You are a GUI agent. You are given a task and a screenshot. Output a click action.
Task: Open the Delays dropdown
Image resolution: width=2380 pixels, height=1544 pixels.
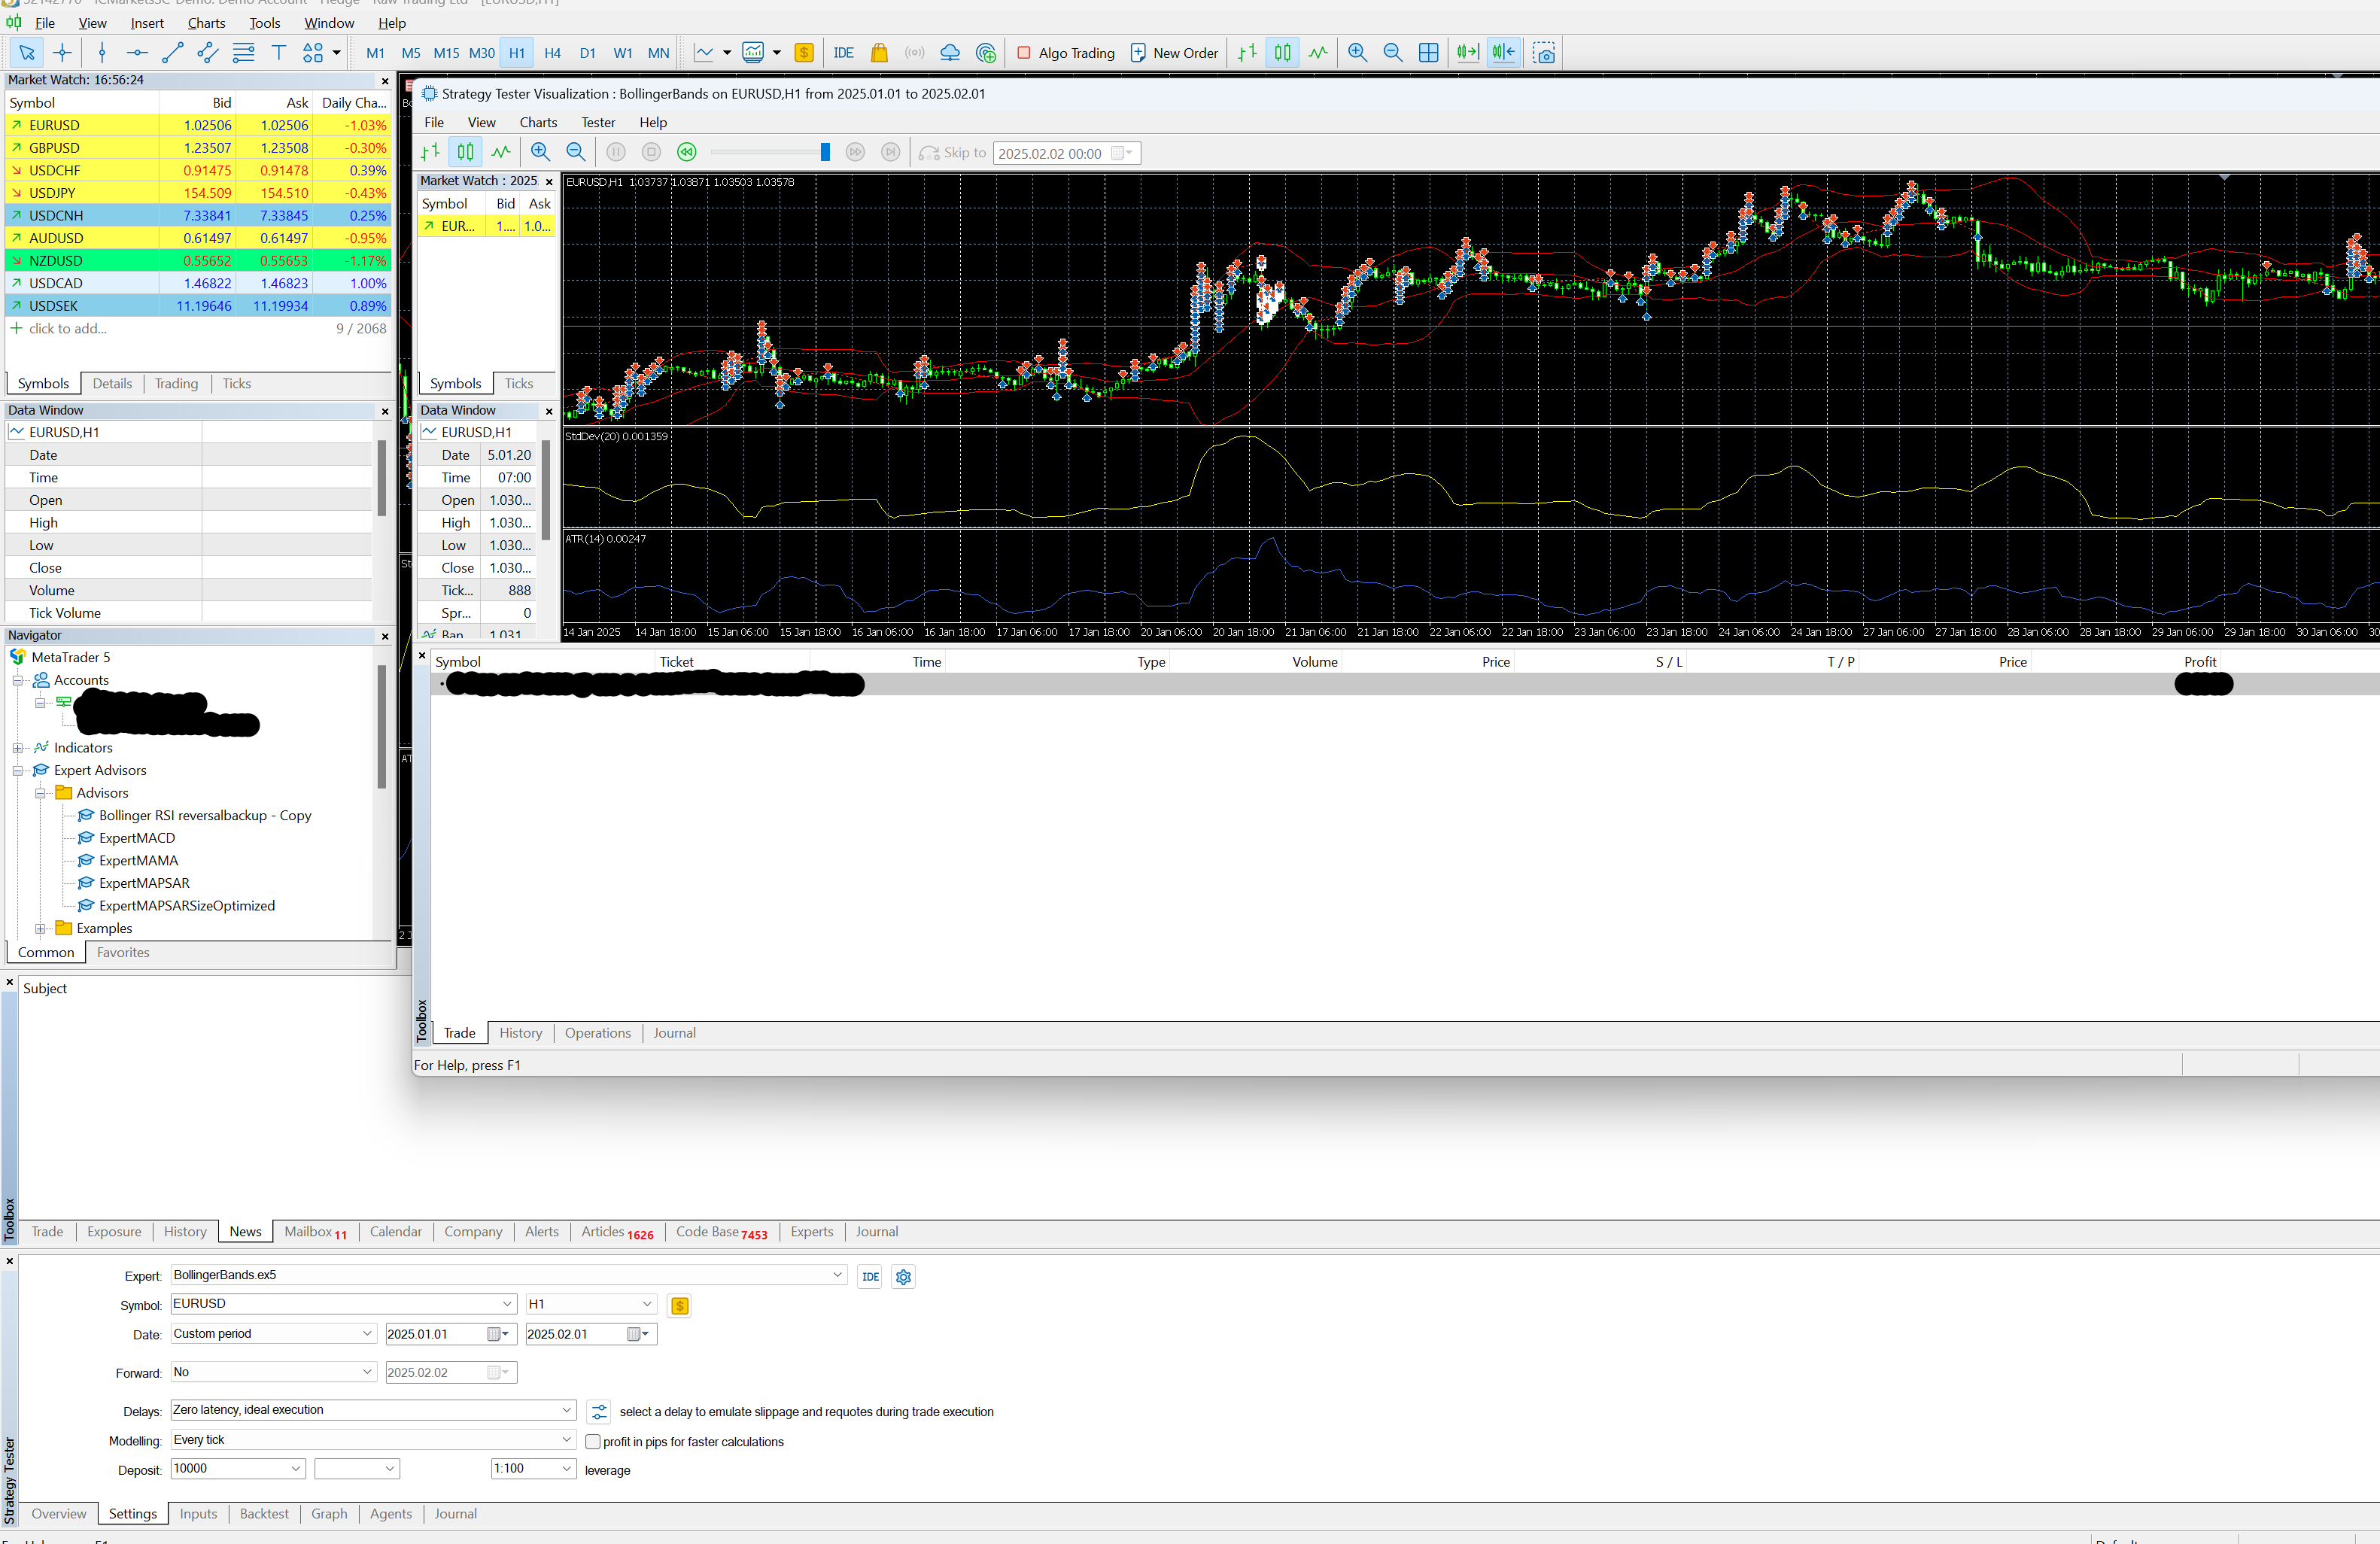tap(373, 1410)
